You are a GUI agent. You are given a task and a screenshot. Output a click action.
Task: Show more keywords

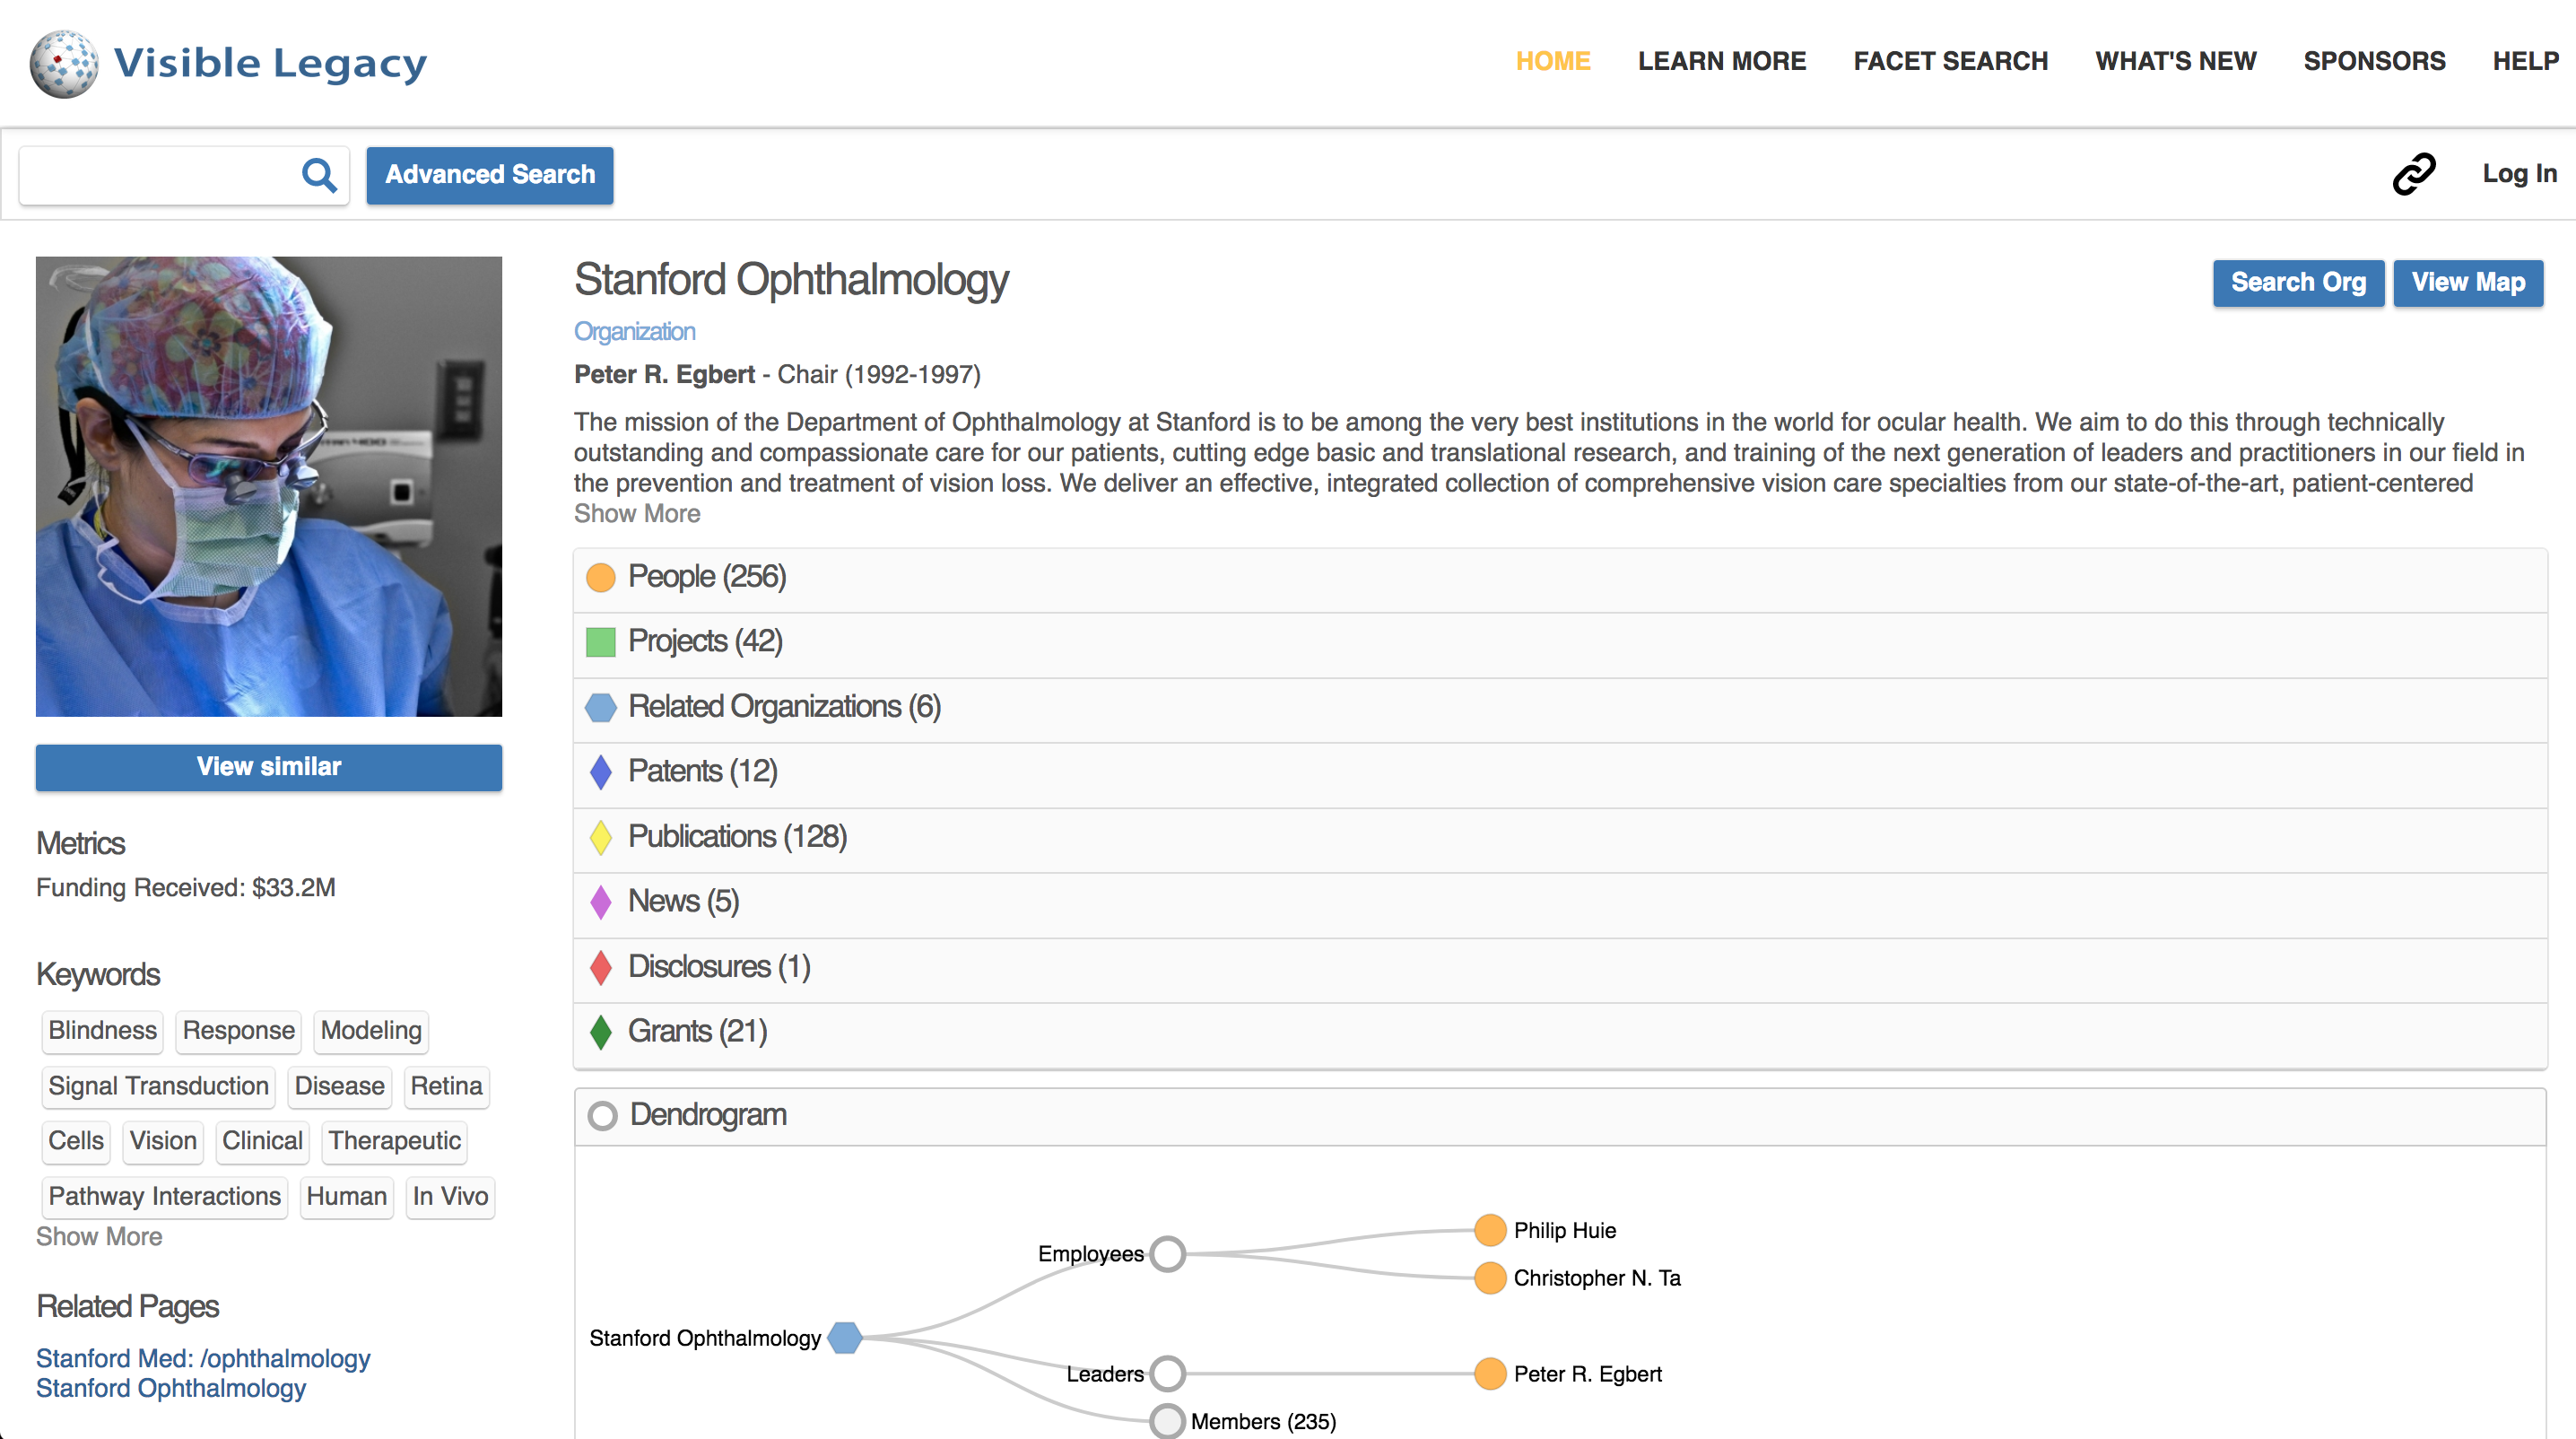(x=98, y=1237)
